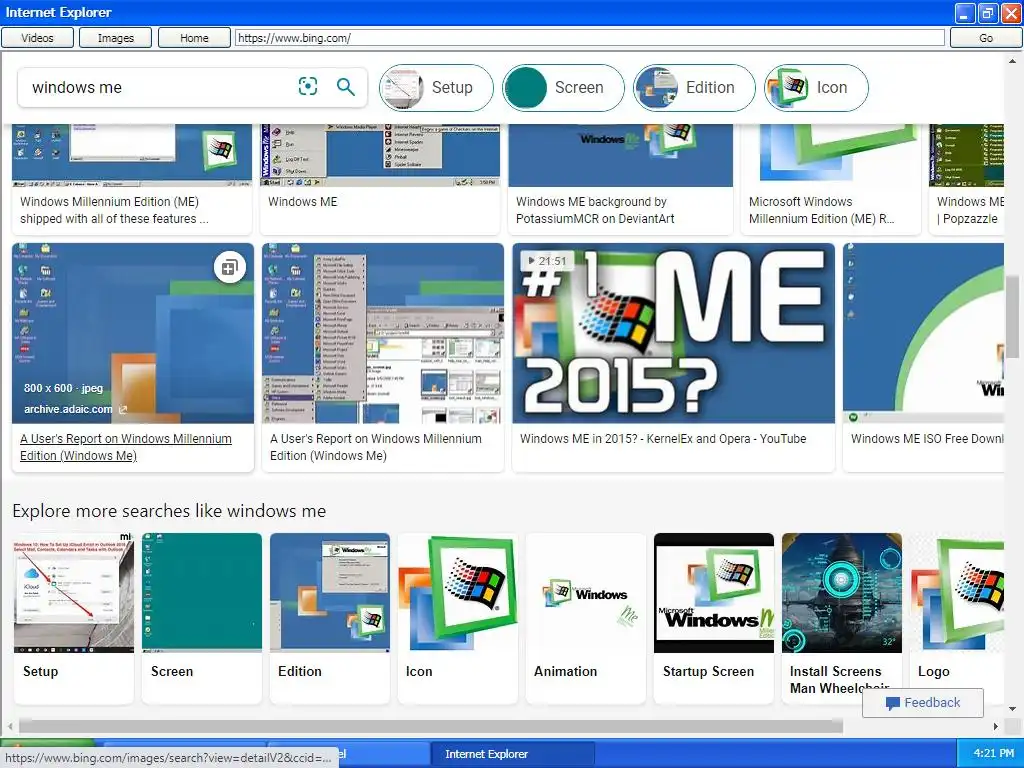Open the Screen related search card
The image size is (1024, 768).
point(202,618)
